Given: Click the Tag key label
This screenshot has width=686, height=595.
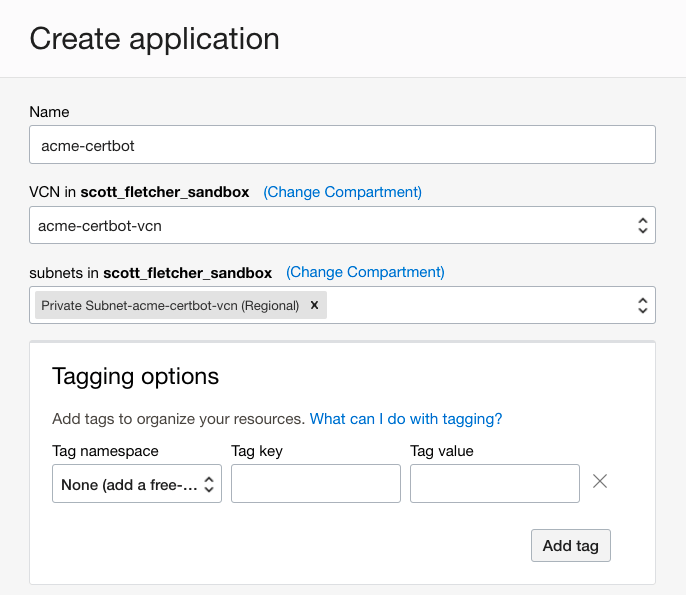Looking at the screenshot, I should [257, 451].
